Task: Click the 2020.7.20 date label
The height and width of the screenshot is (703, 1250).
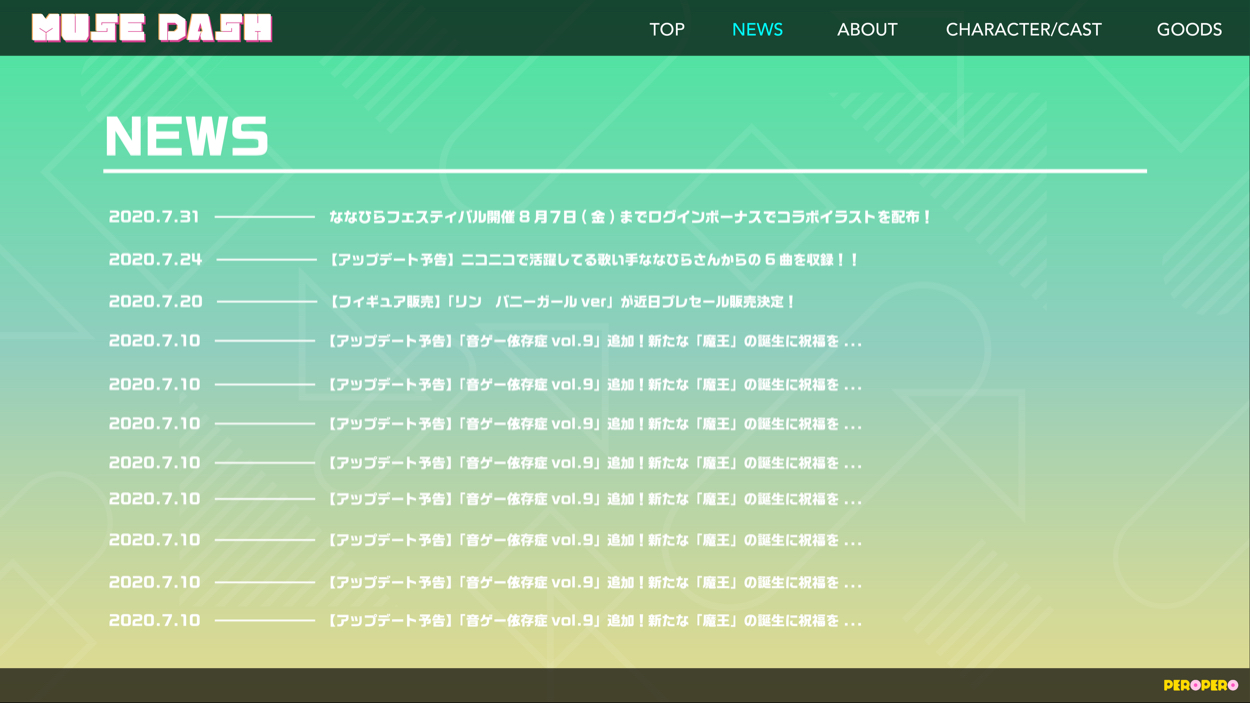Action: click(x=155, y=302)
